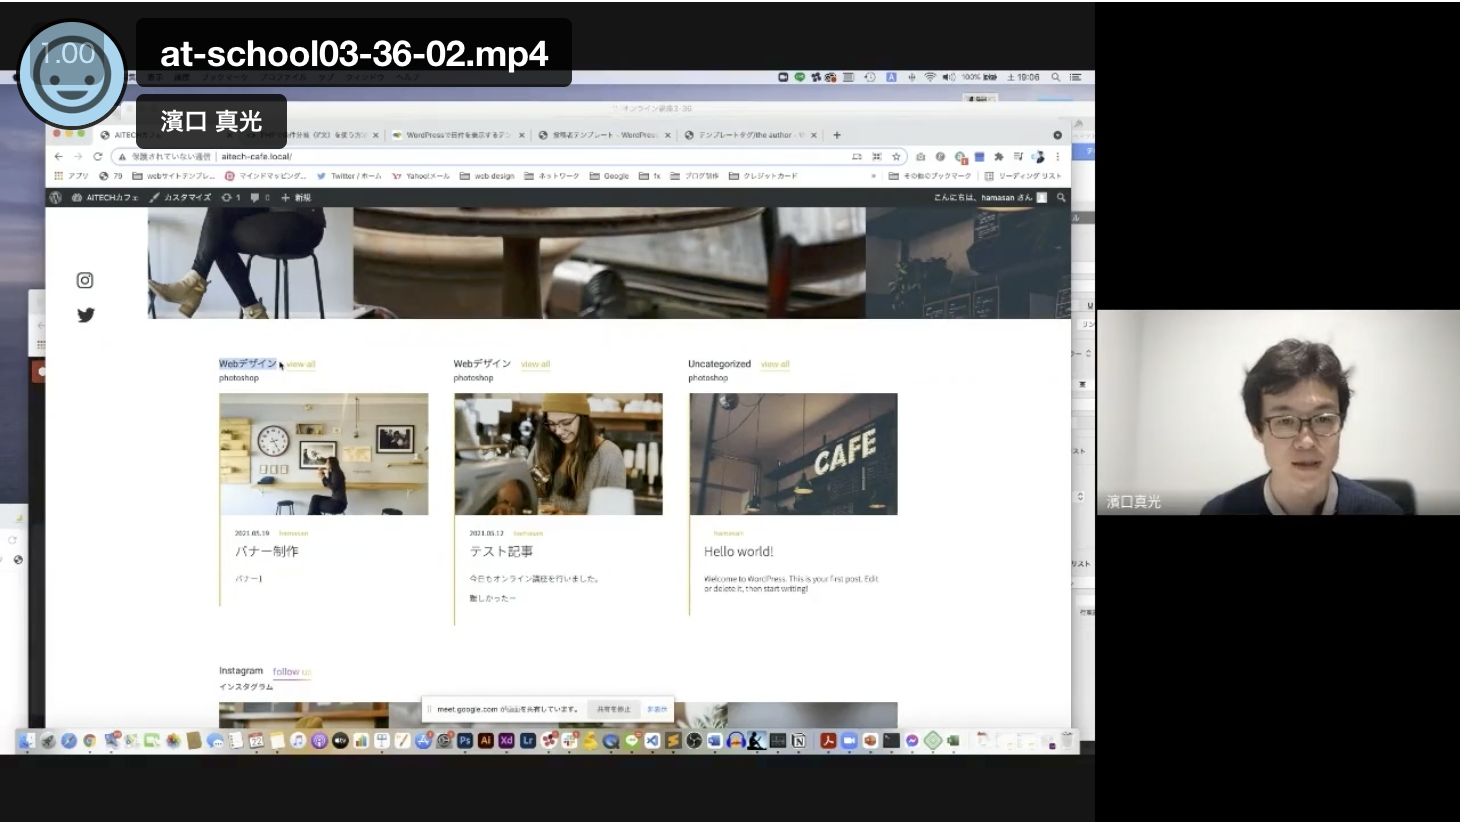
Task: Open the Time Machine menu bar icon
Action: pyautogui.click(x=870, y=77)
